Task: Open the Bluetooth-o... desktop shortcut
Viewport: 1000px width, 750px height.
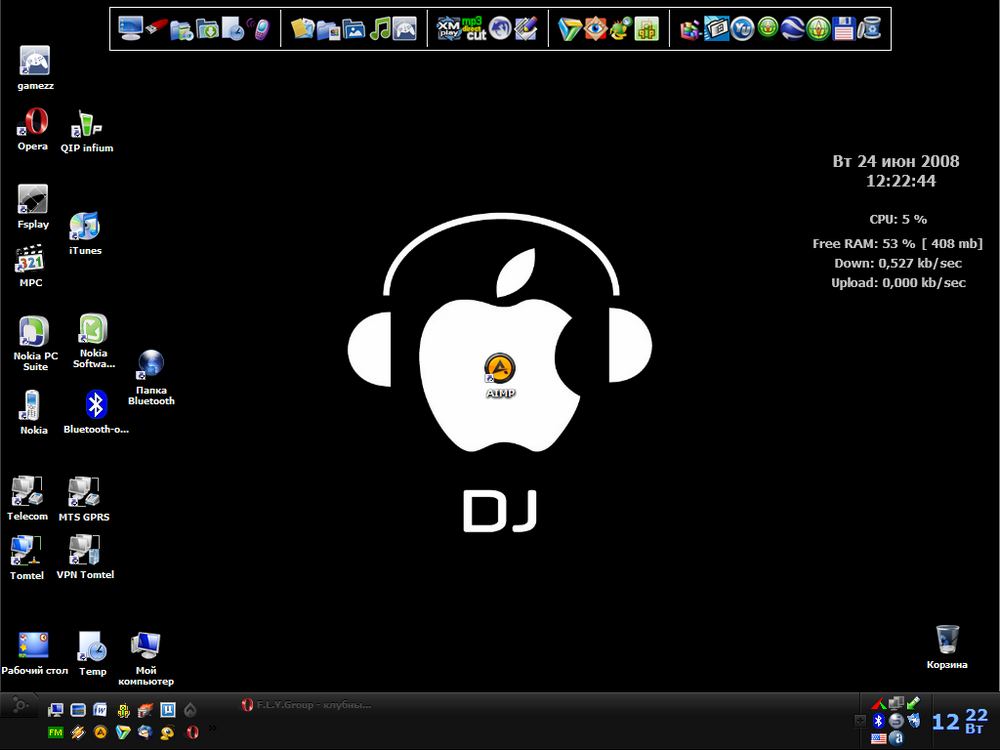Action: (96, 412)
